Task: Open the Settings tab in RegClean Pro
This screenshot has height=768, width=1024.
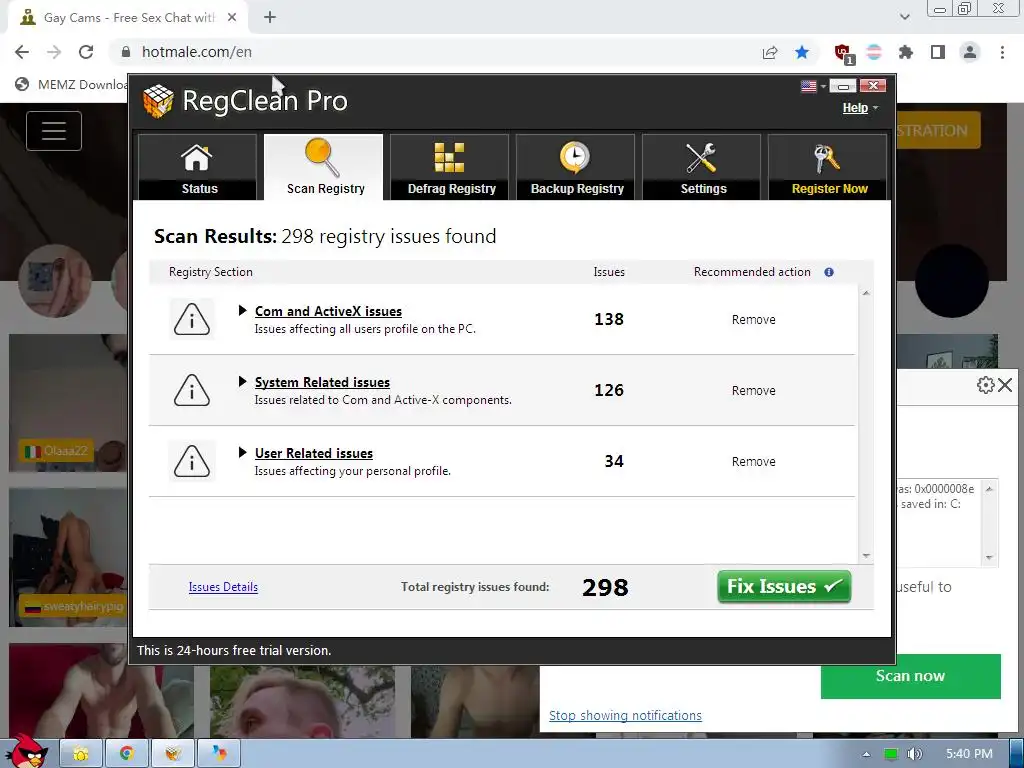Action: (x=701, y=167)
